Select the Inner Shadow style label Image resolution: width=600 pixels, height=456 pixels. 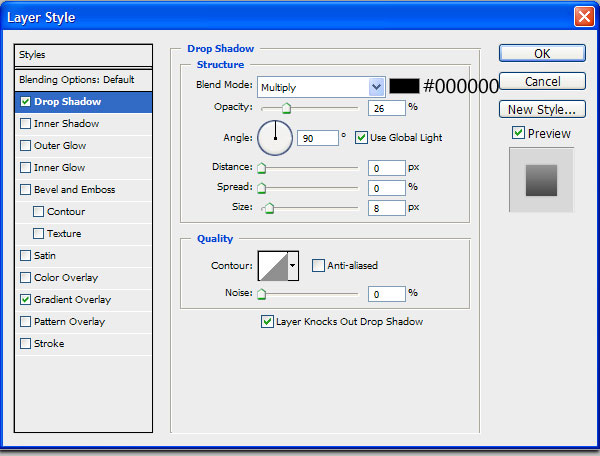click(x=67, y=124)
